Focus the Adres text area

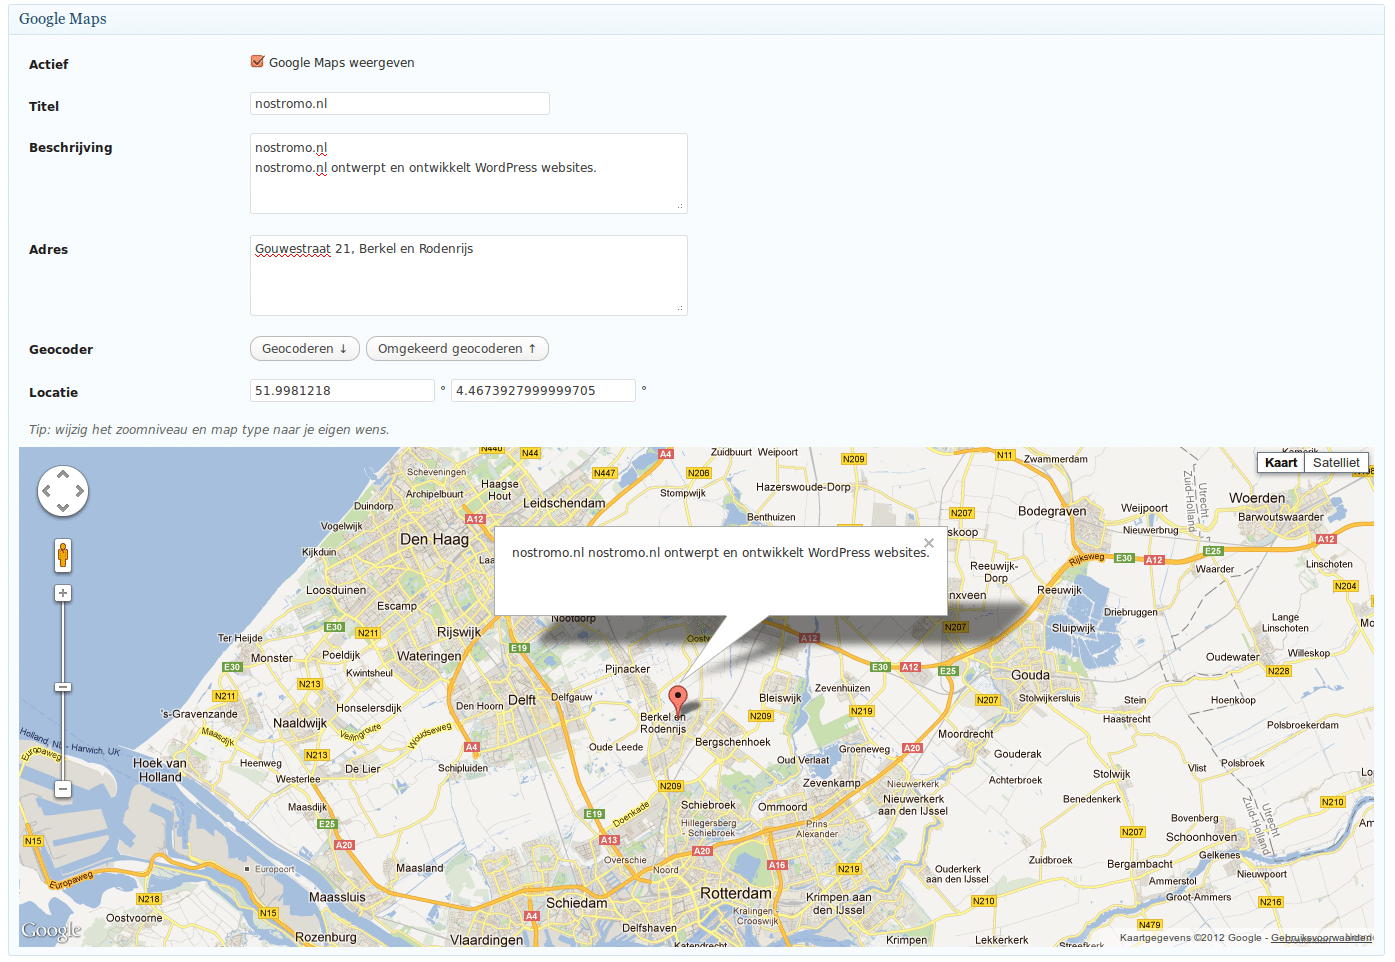[468, 275]
